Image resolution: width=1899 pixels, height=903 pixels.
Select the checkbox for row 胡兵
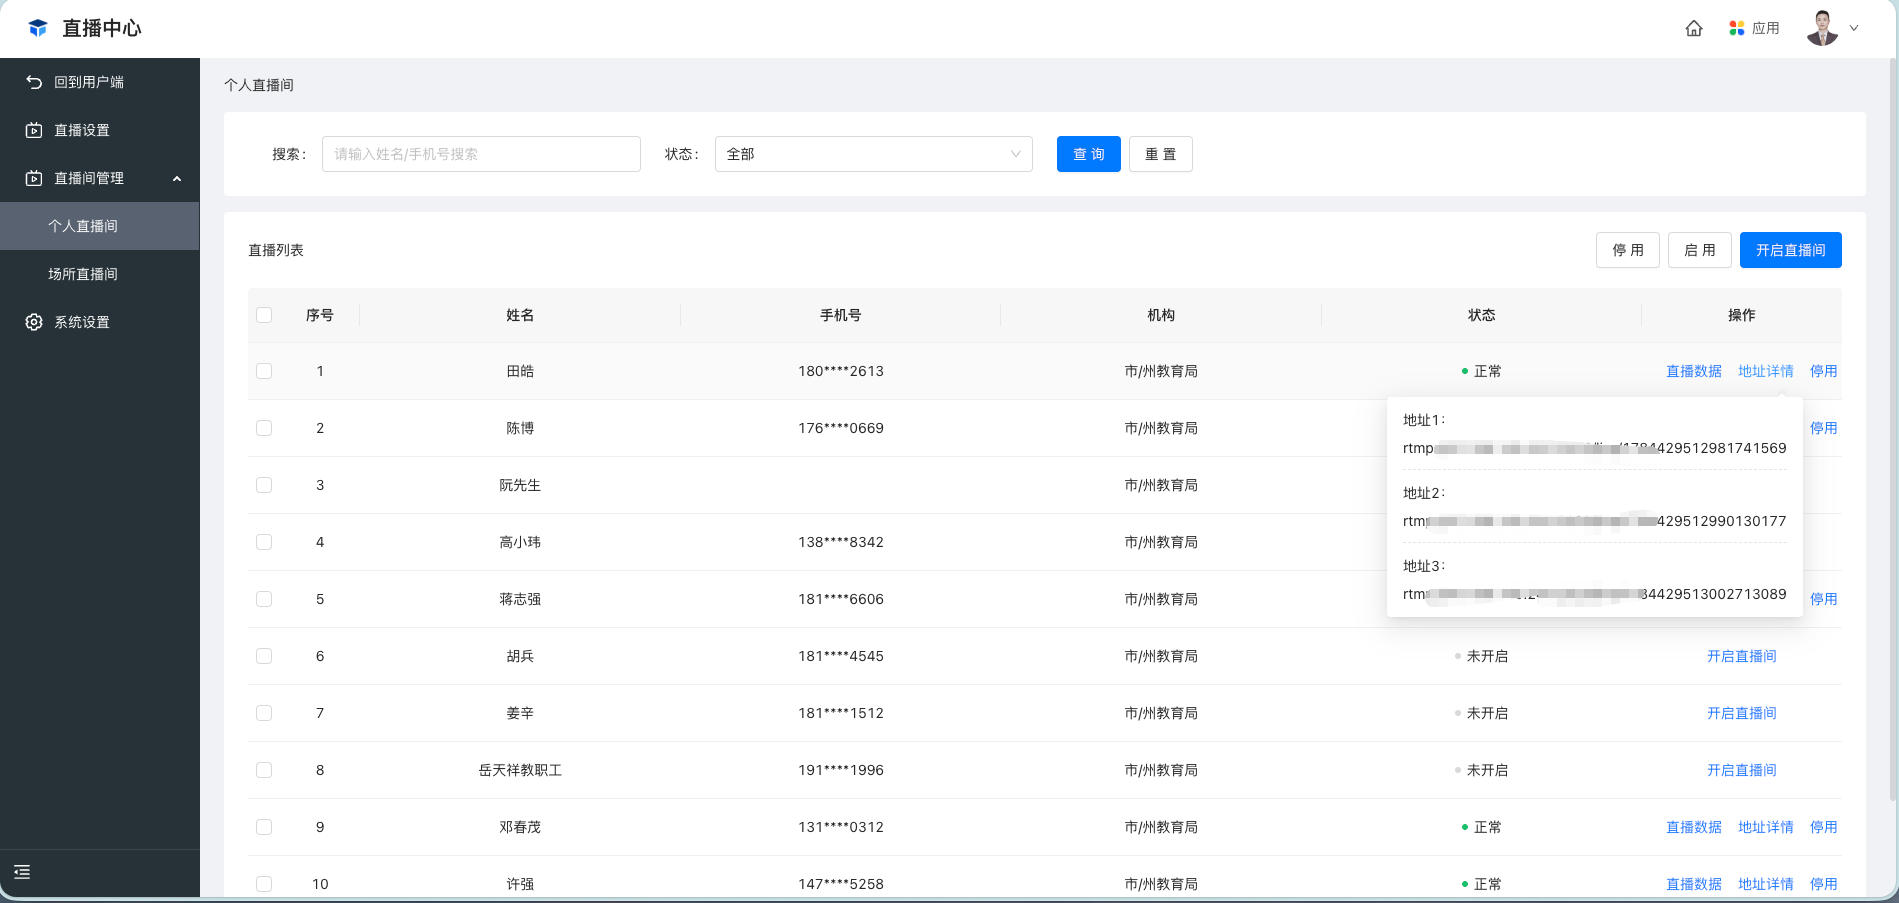click(x=264, y=656)
